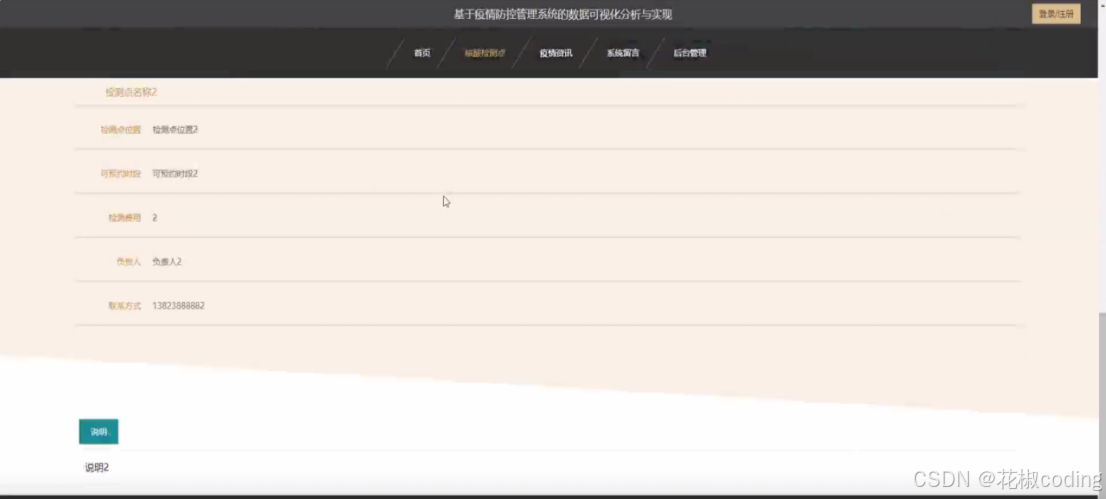Select the 核酸检测点 navigation item
This screenshot has height=499, width=1106.
[x=485, y=53]
